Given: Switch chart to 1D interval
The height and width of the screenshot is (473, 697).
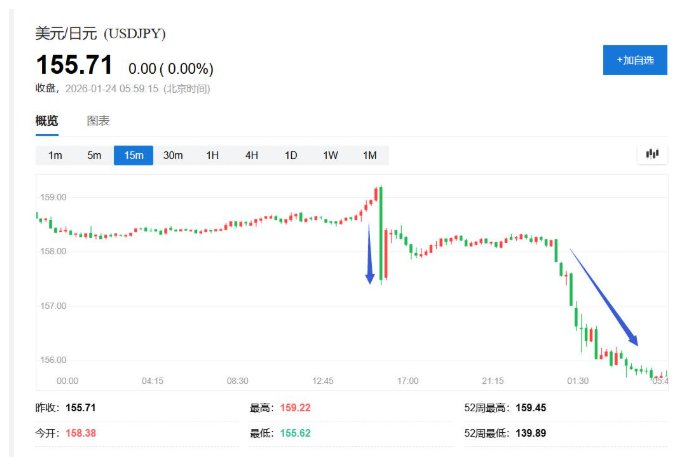Looking at the screenshot, I should [291, 155].
